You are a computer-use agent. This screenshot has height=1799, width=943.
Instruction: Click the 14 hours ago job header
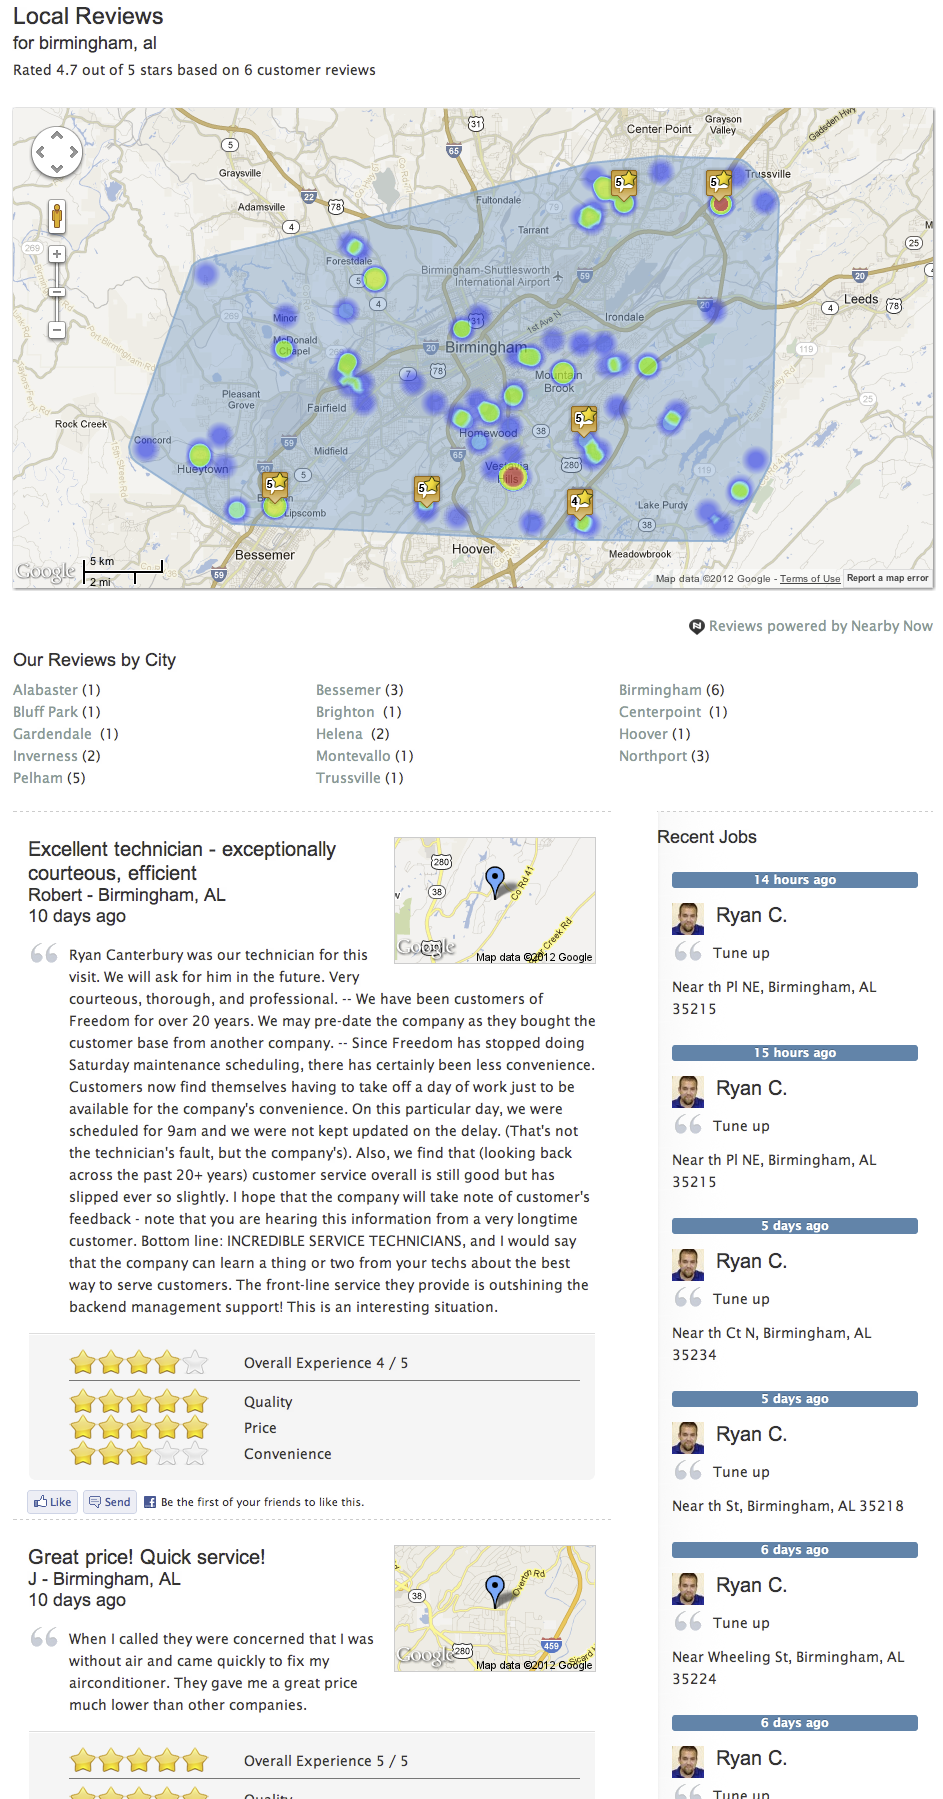(795, 880)
